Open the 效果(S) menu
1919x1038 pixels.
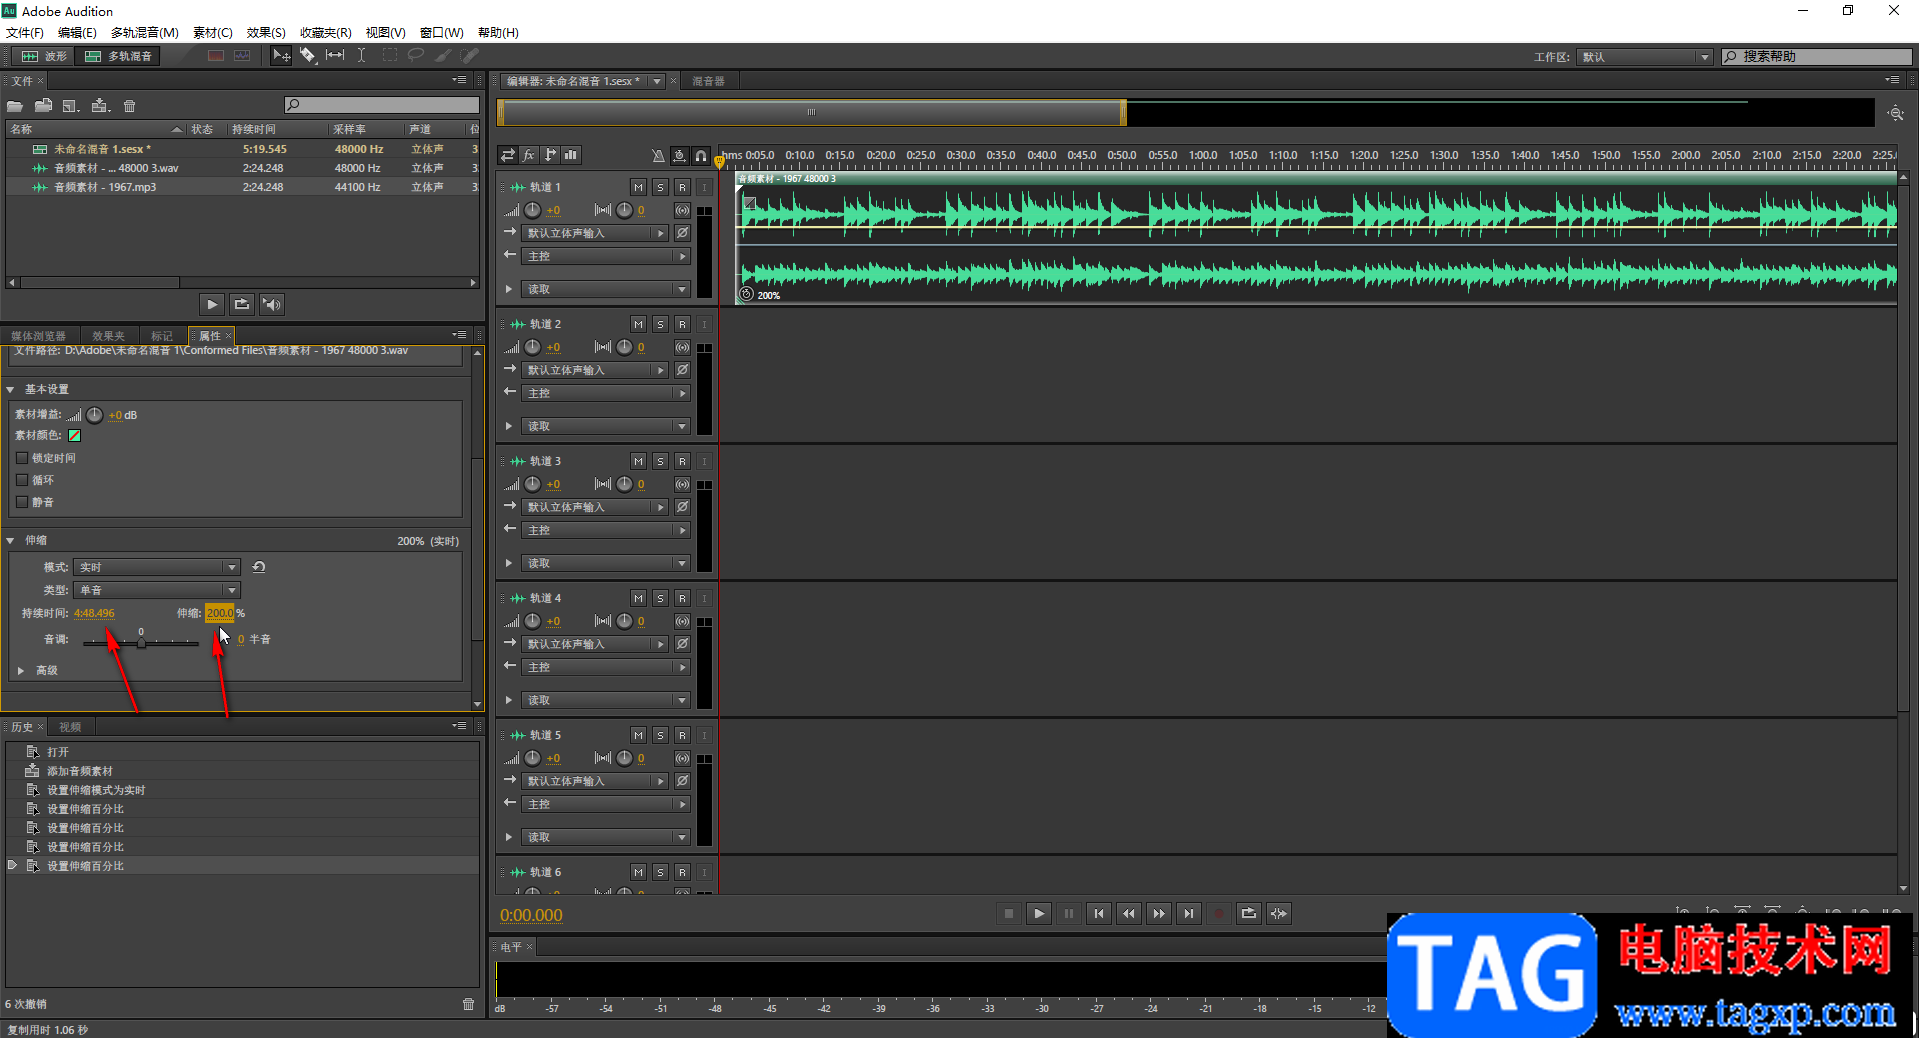[x=266, y=32]
